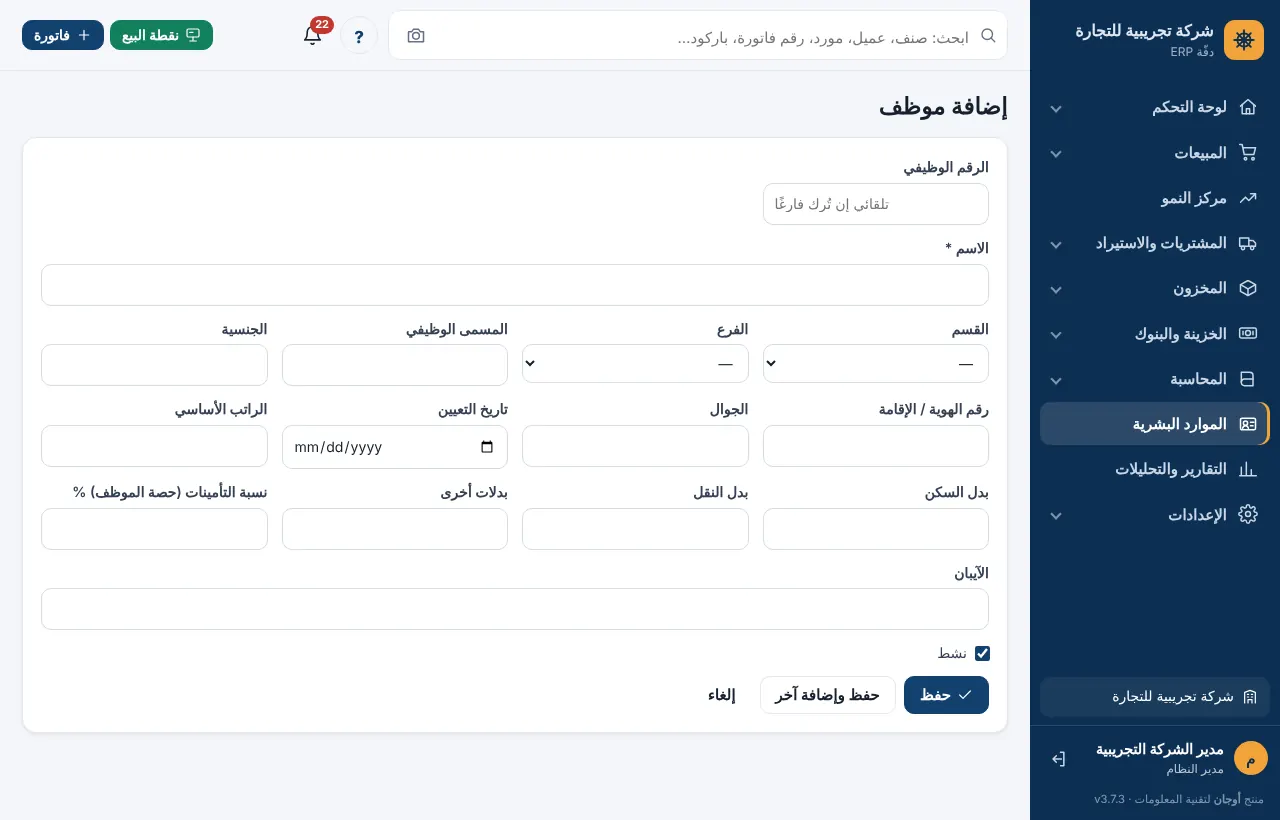The image size is (1280, 820).
Task: Click the الرقم الوظيفي input field
Action: pyautogui.click(x=876, y=204)
